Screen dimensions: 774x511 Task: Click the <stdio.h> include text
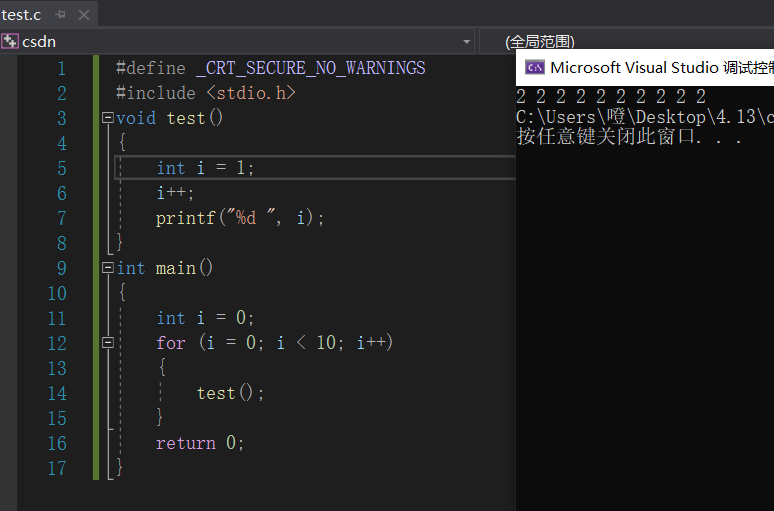(251, 93)
